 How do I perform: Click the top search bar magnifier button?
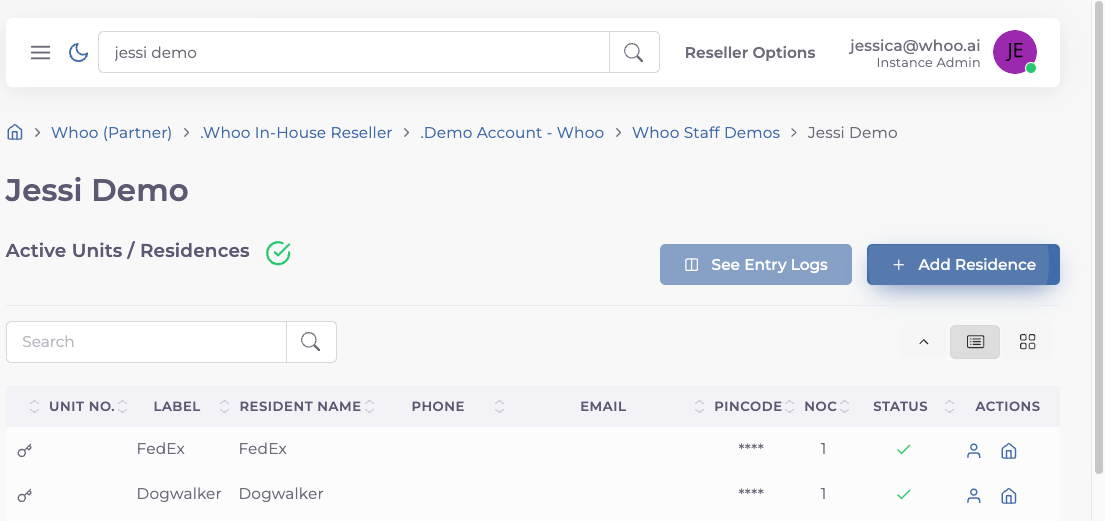click(634, 52)
